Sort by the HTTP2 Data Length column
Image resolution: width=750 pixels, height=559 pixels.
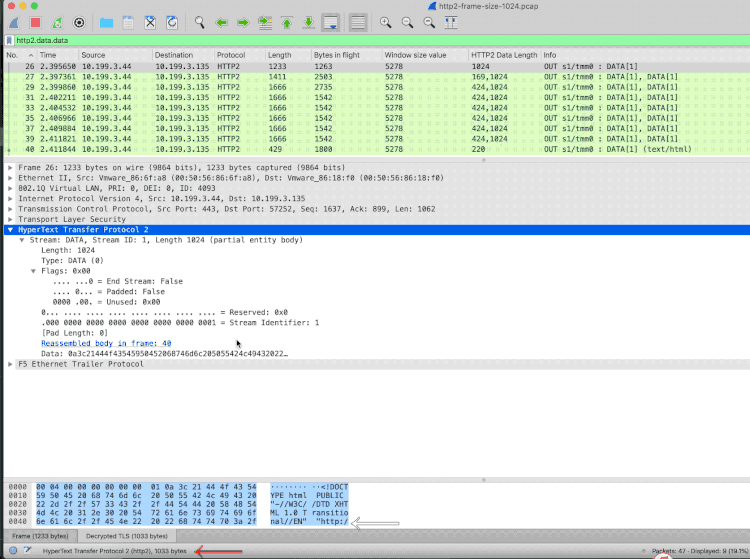pyautogui.click(x=503, y=54)
